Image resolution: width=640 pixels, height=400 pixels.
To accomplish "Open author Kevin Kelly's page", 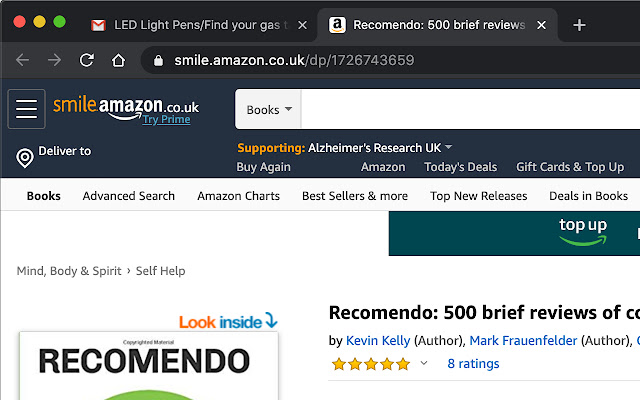I will point(378,341).
